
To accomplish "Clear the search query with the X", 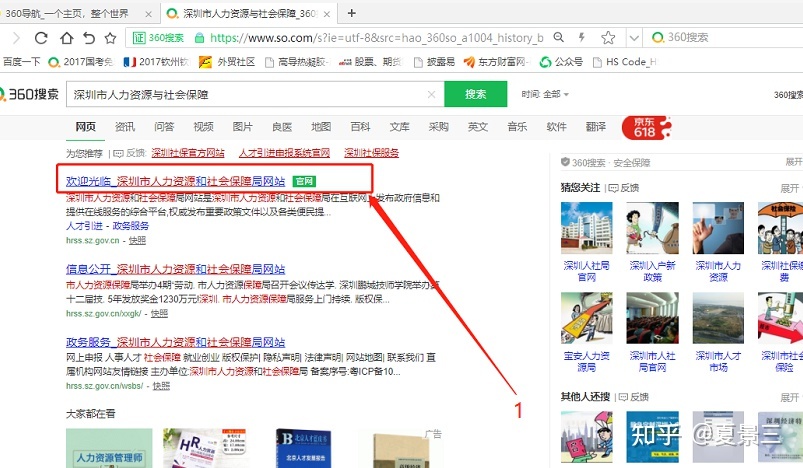I will click(x=432, y=95).
